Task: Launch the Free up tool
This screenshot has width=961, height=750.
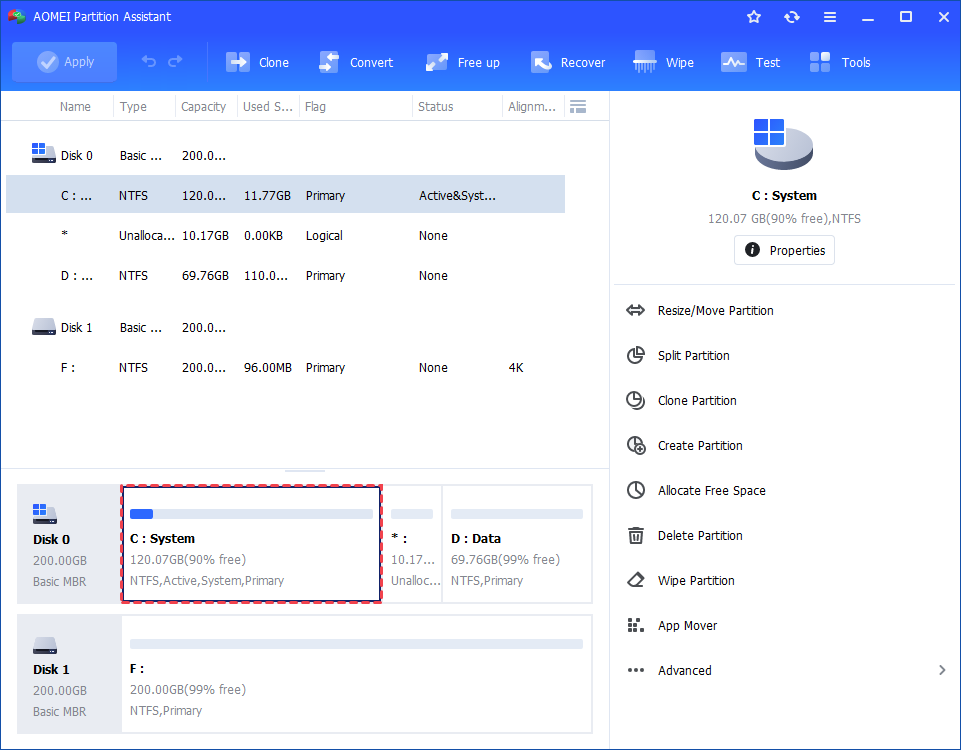Action: click(x=462, y=62)
